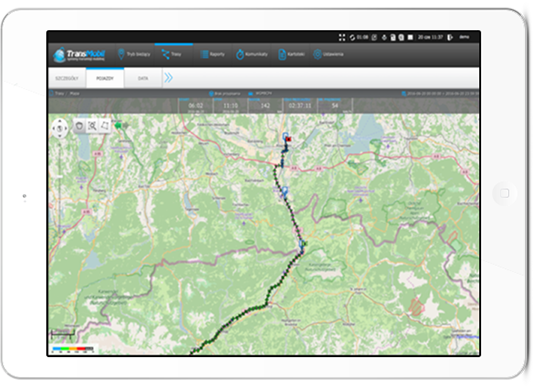Toggle fullscreen with the expand icon
Screen dimensions: 539x386
pos(342,37)
